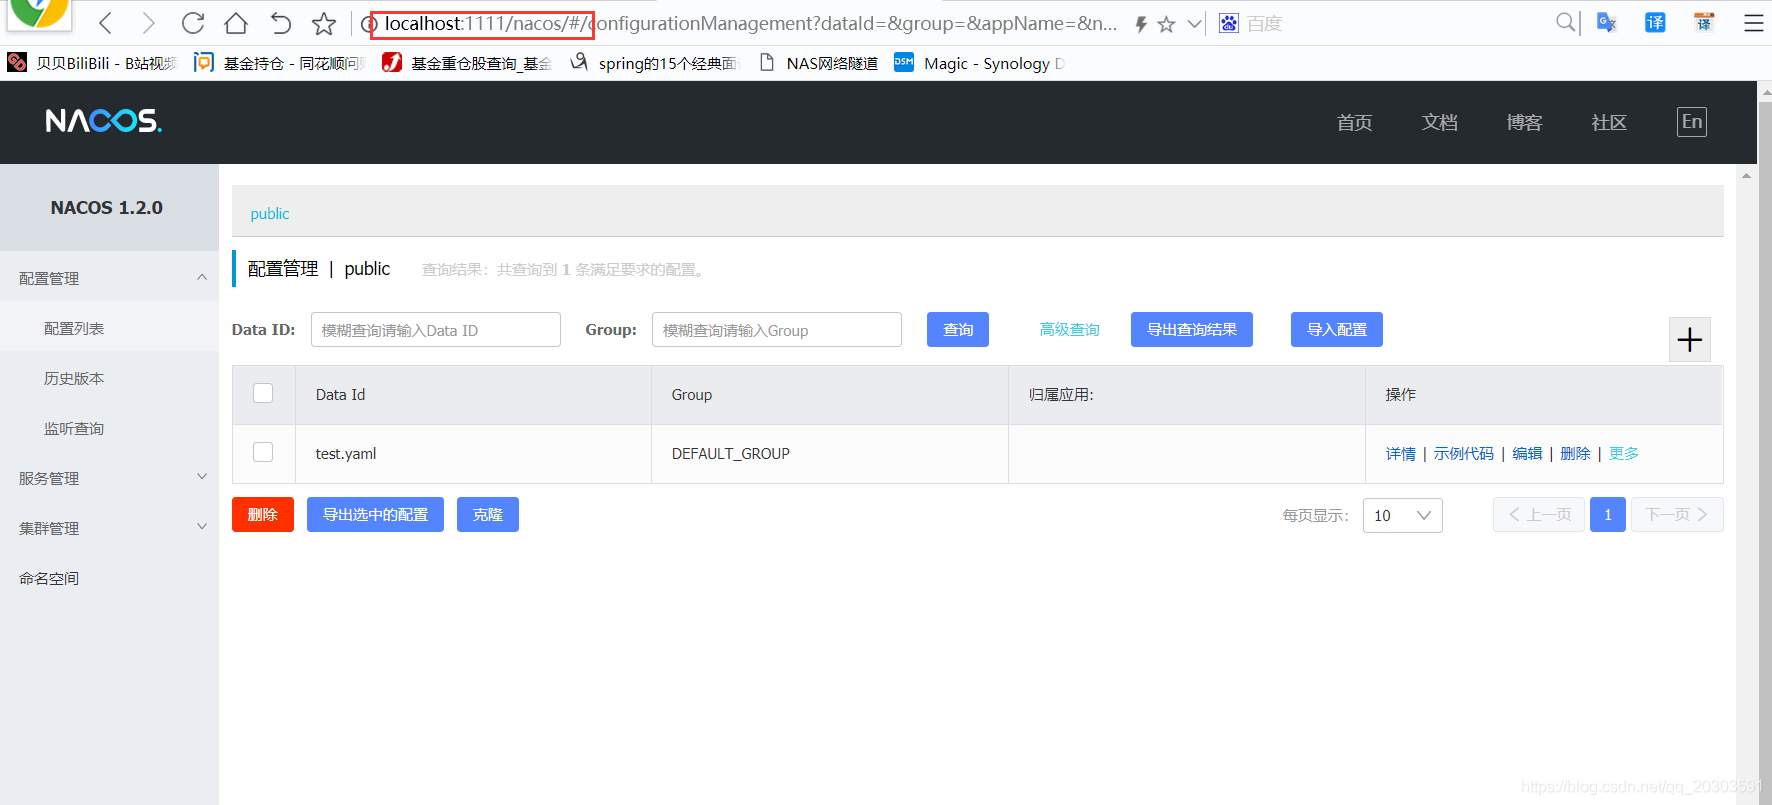Select the public namespace tab
Image resolution: width=1772 pixels, height=805 pixels.
(269, 213)
